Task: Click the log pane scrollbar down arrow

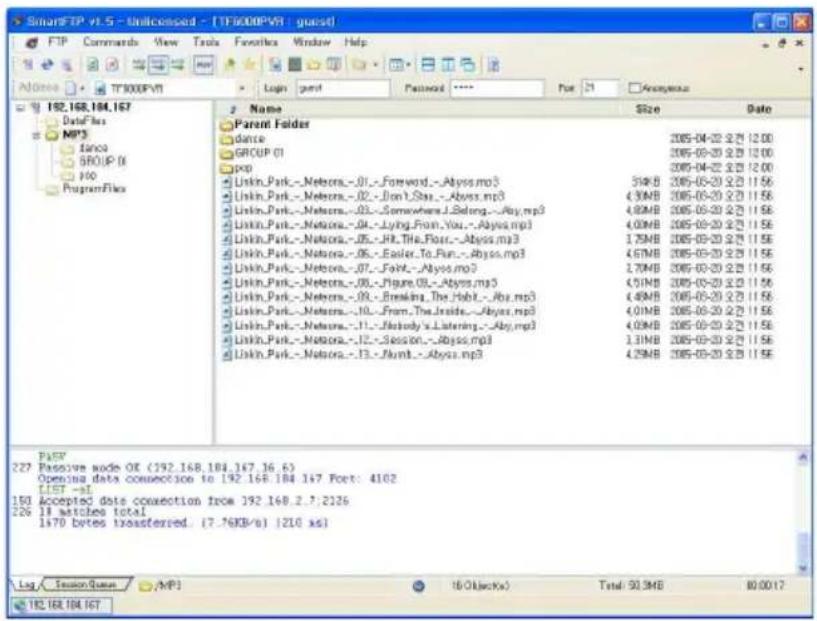Action: [803, 568]
